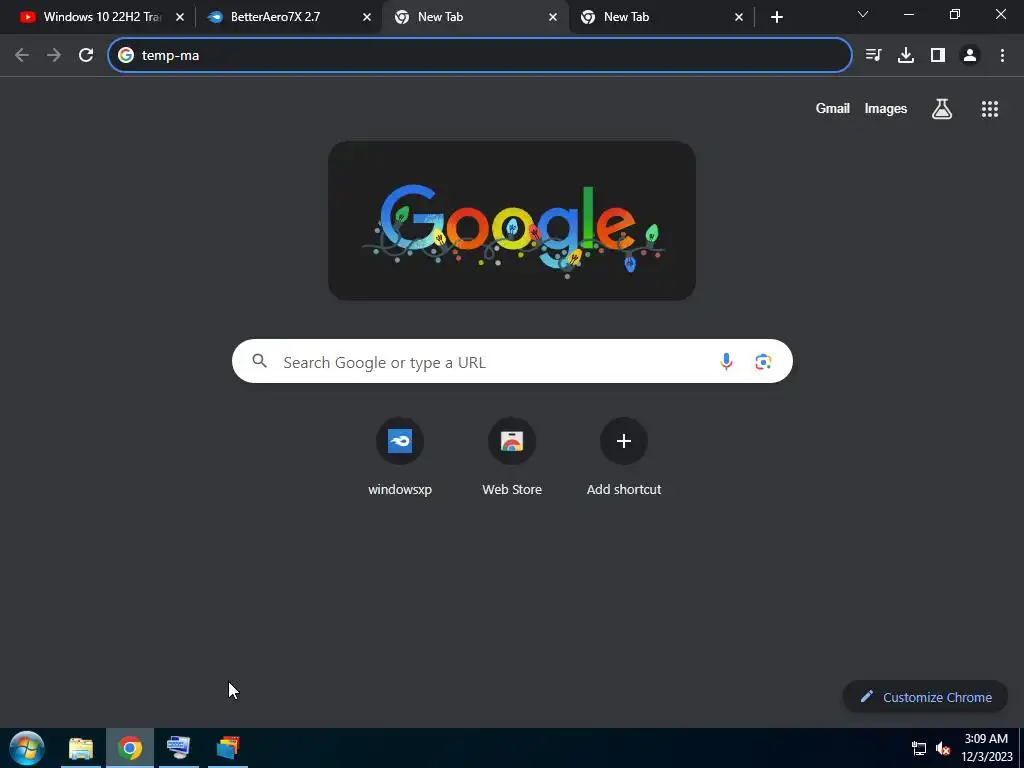Start voice search with microphone icon
The width and height of the screenshot is (1024, 768).
726,361
